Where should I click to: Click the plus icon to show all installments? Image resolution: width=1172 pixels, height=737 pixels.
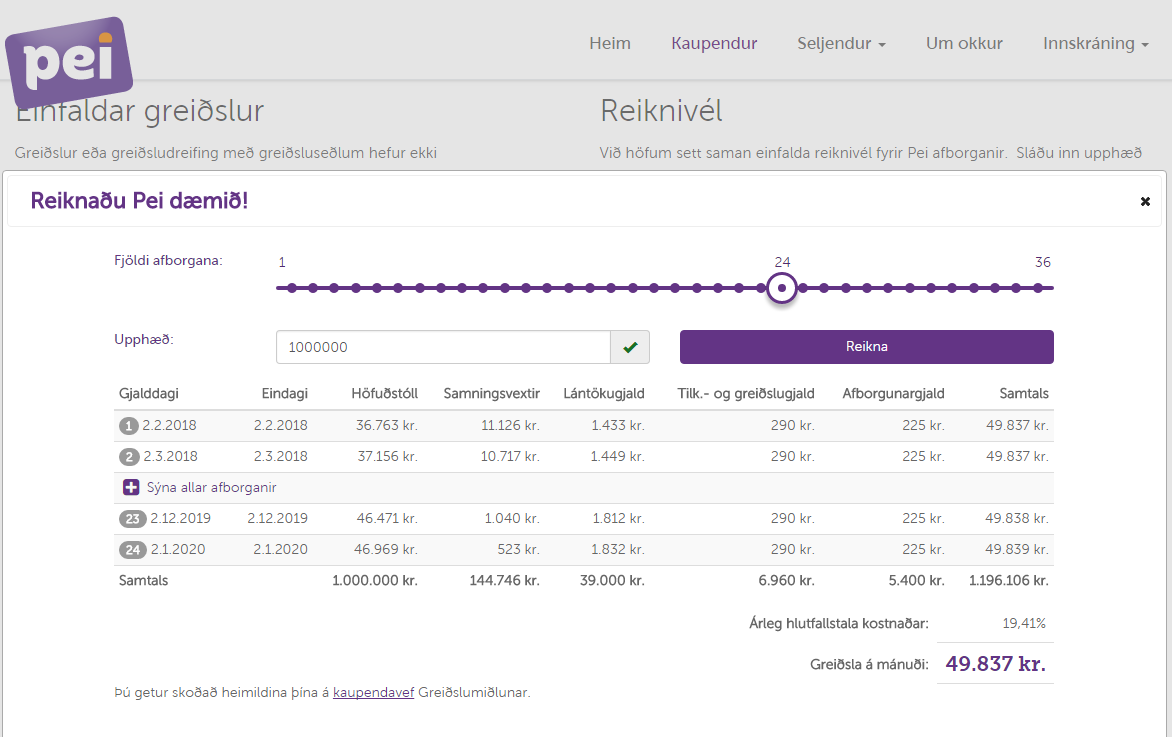[x=131, y=488]
